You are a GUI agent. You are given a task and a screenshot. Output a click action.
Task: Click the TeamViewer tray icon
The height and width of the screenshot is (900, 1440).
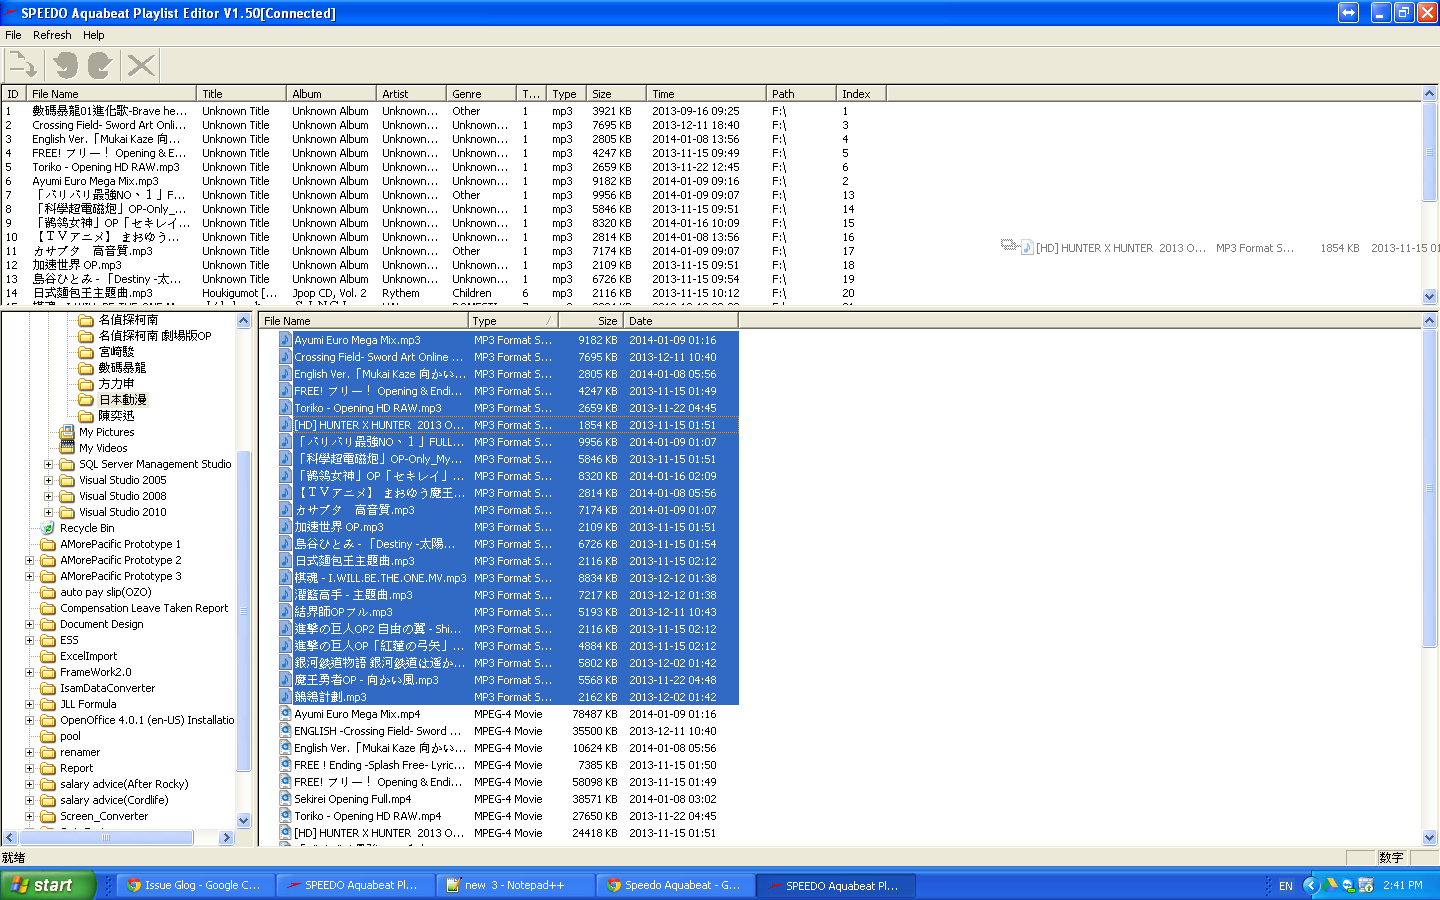[x=1348, y=885]
